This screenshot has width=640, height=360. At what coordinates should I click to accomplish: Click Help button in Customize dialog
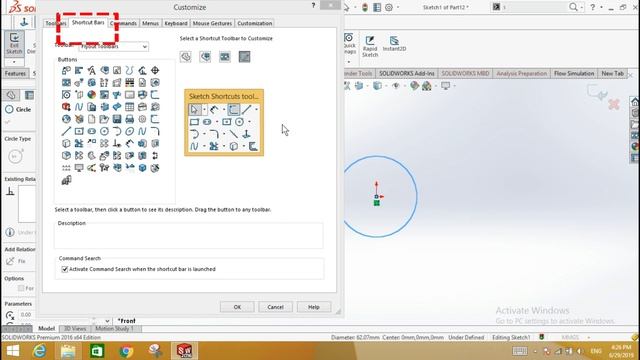pyautogui.click(x=313, y=307)
